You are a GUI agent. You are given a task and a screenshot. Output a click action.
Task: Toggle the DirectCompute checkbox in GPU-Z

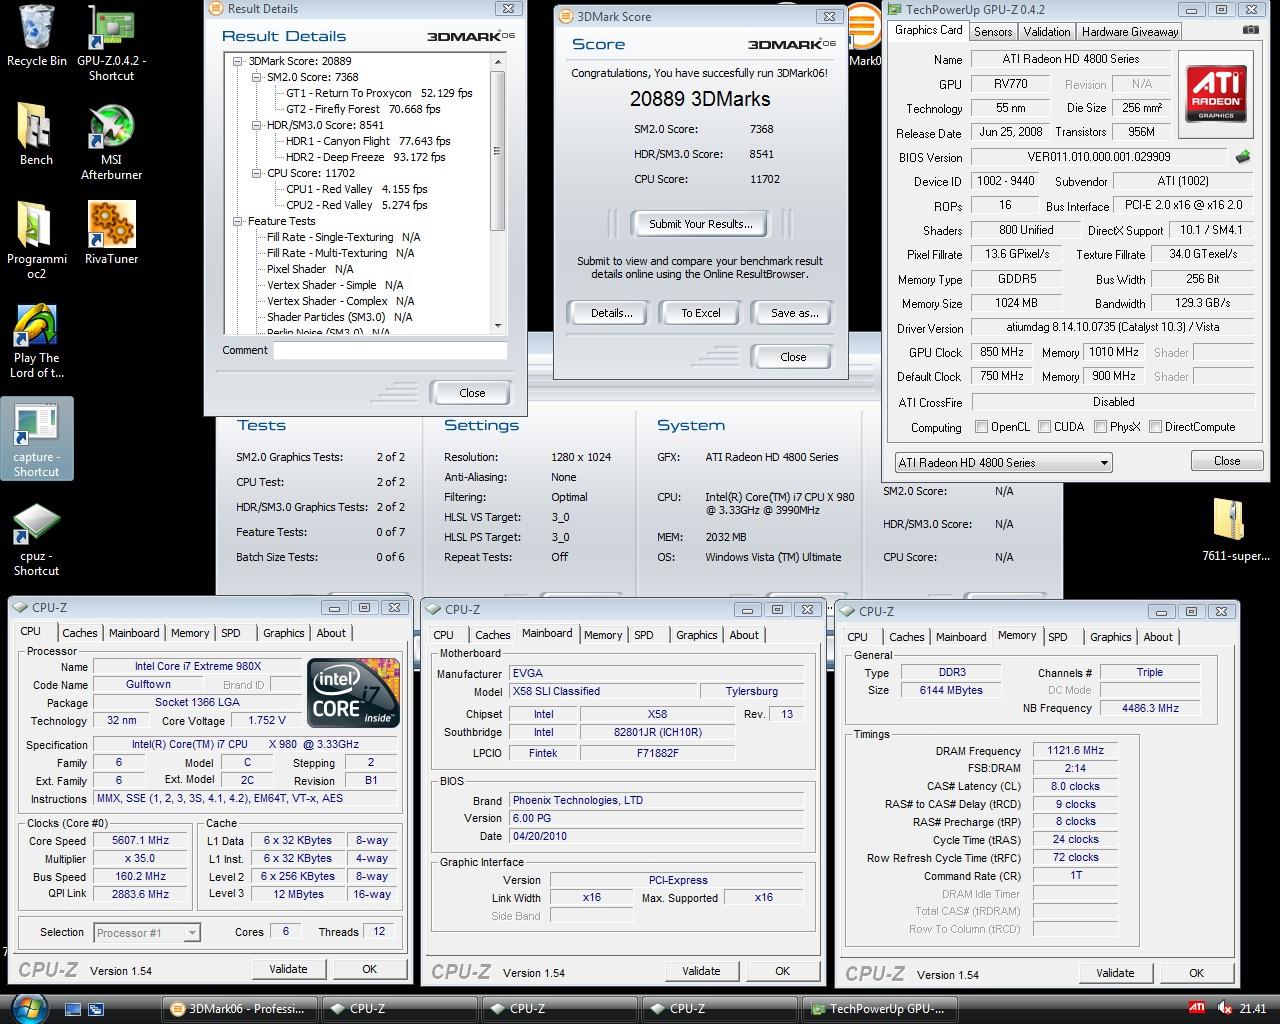click(x=1155, y=427)
